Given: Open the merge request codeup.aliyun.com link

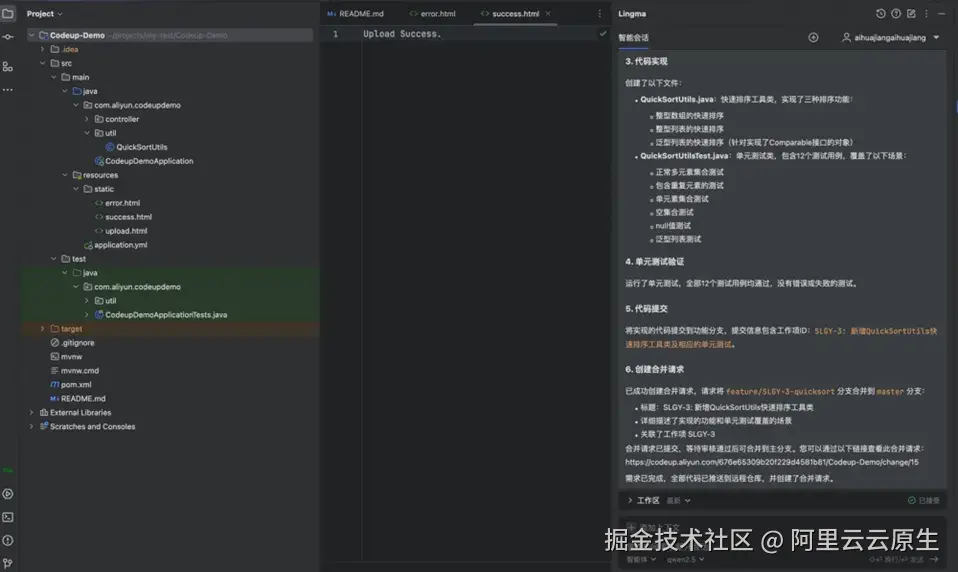Looking at the screenshot, I should coord(772,462).
